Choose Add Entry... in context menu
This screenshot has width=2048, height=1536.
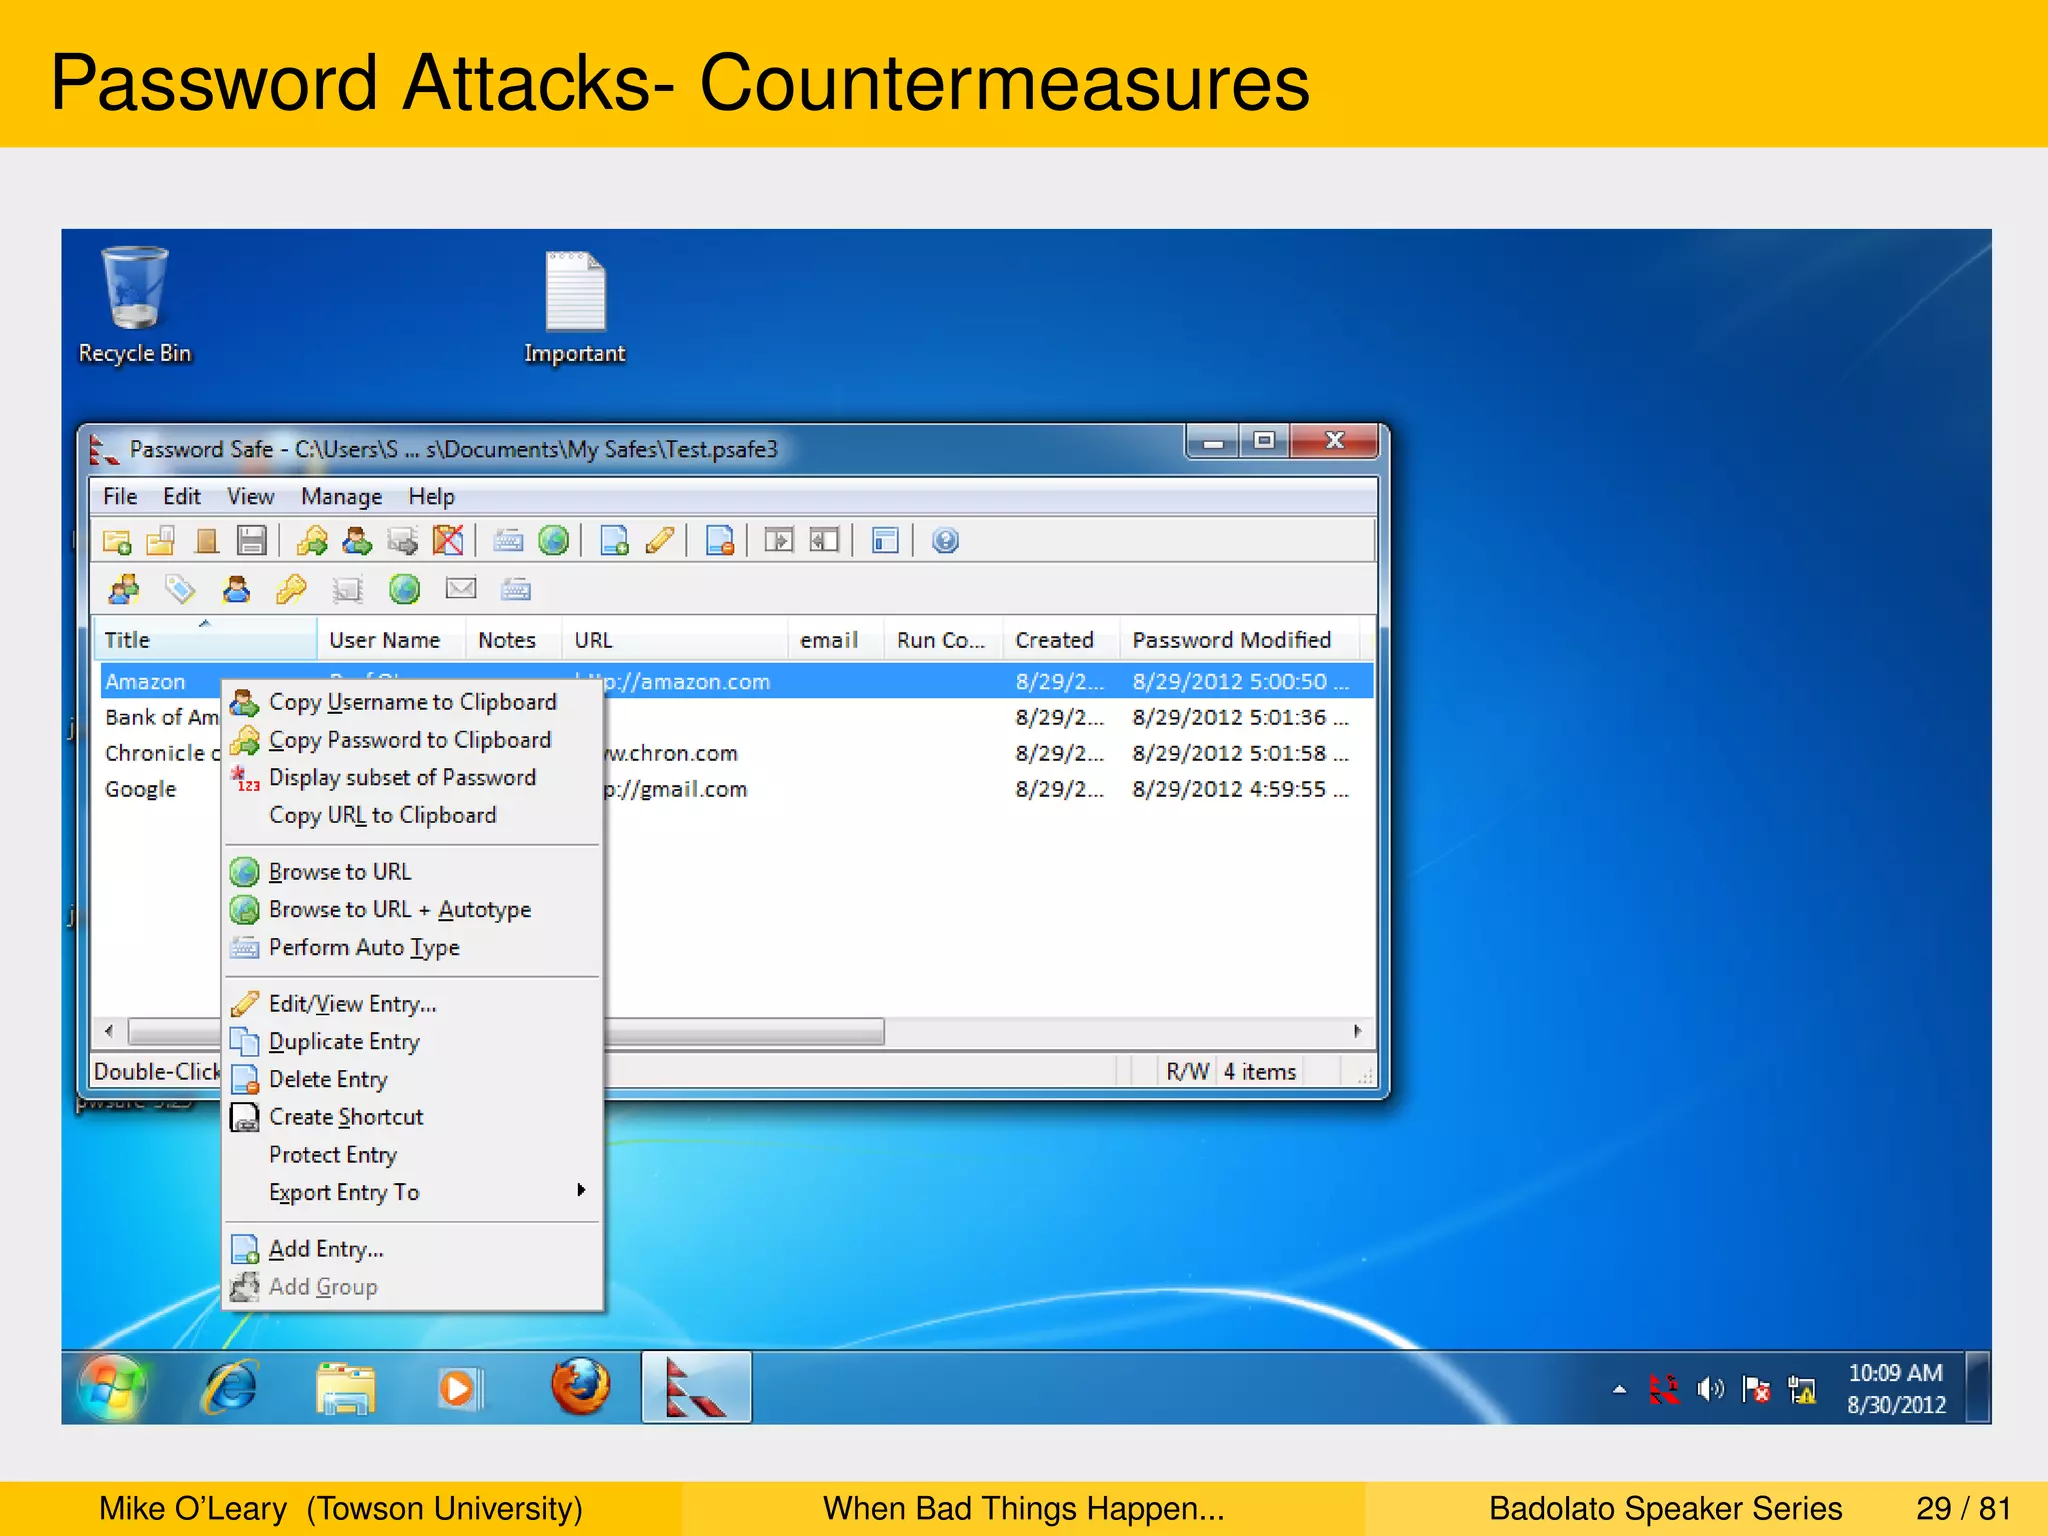pos(412,1249)
